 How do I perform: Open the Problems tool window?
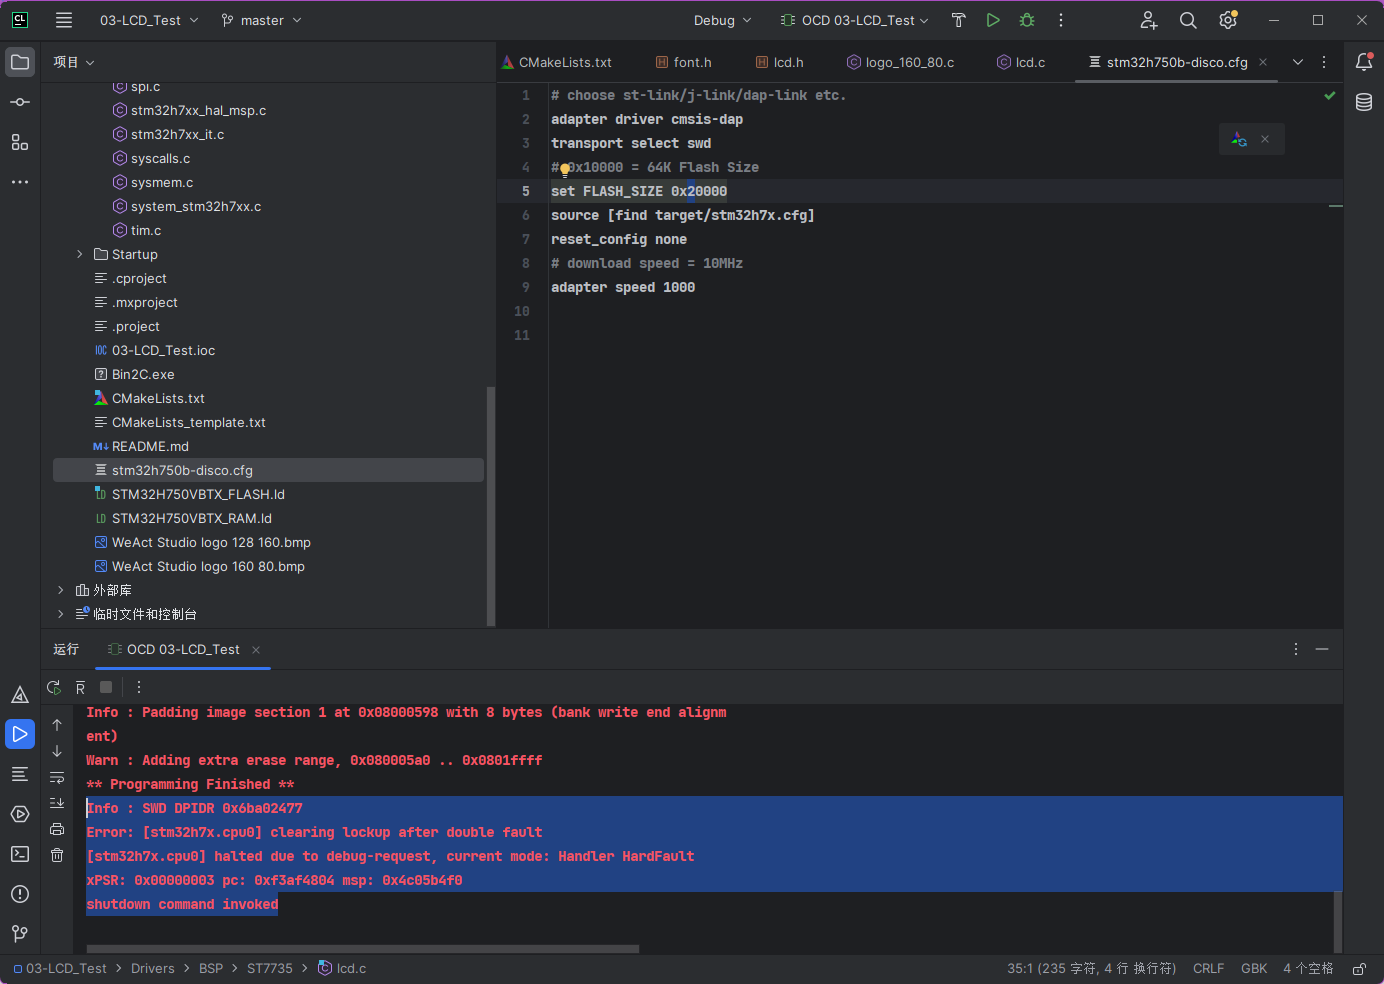(x=20, y=894)
